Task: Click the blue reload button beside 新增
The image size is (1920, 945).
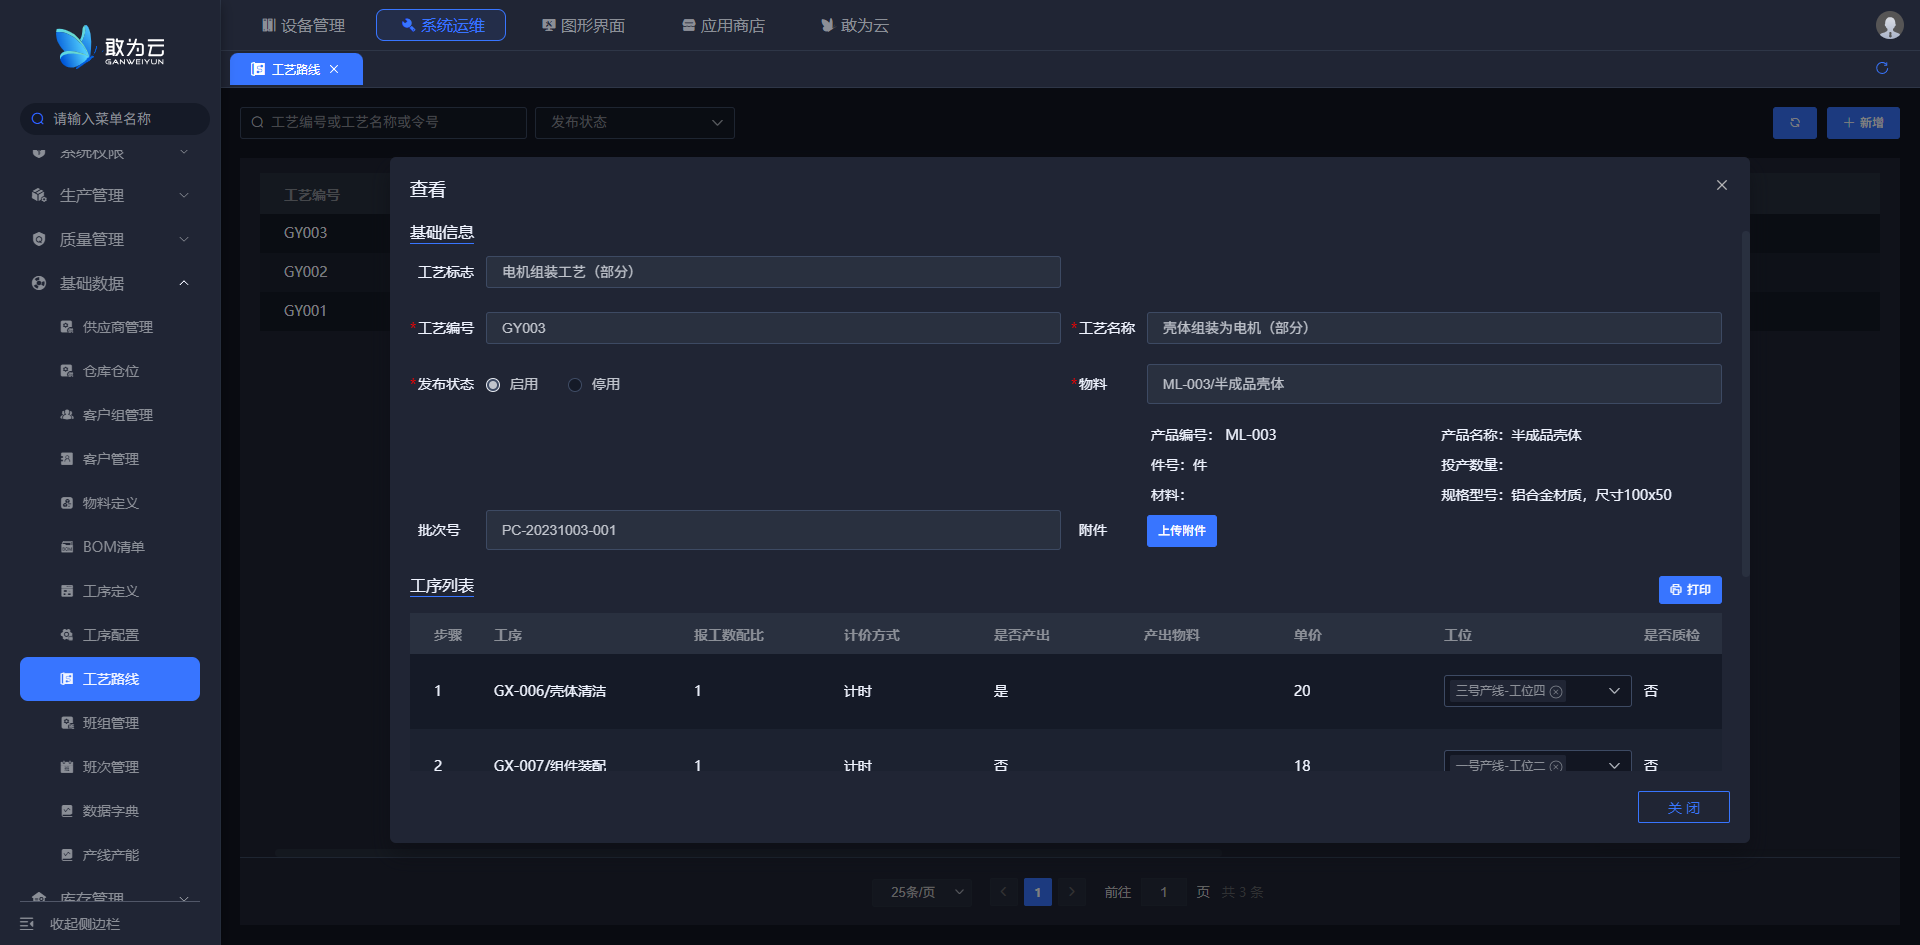Action: 1794,123
